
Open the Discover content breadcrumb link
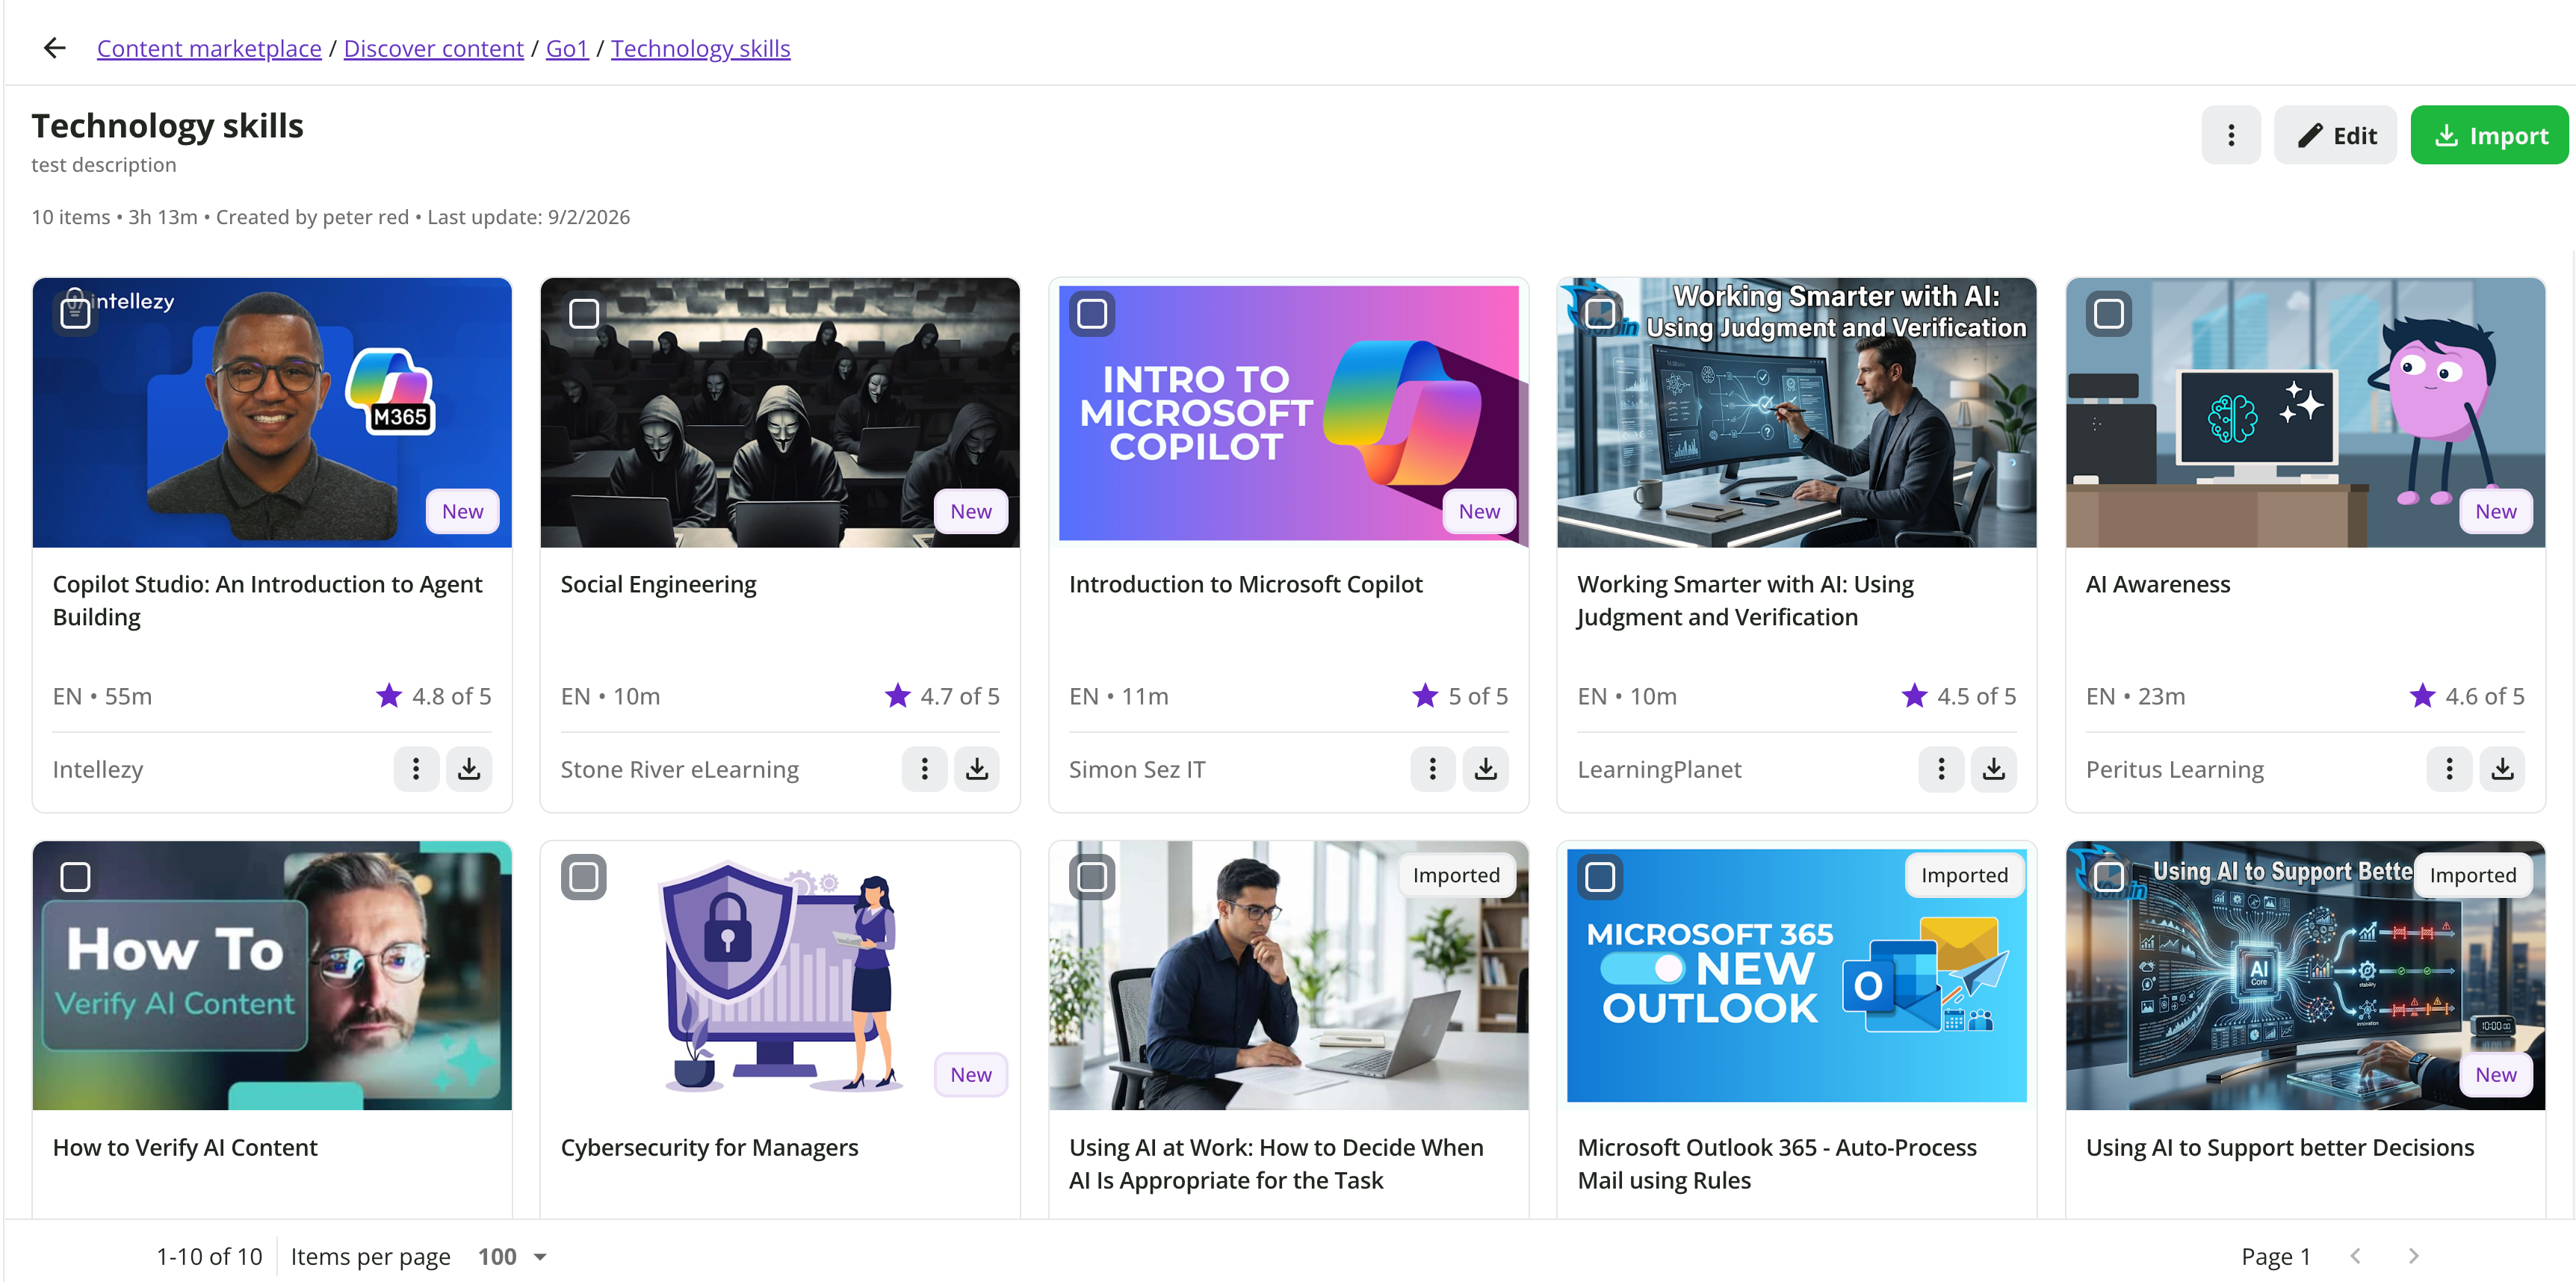click(433, 48)
